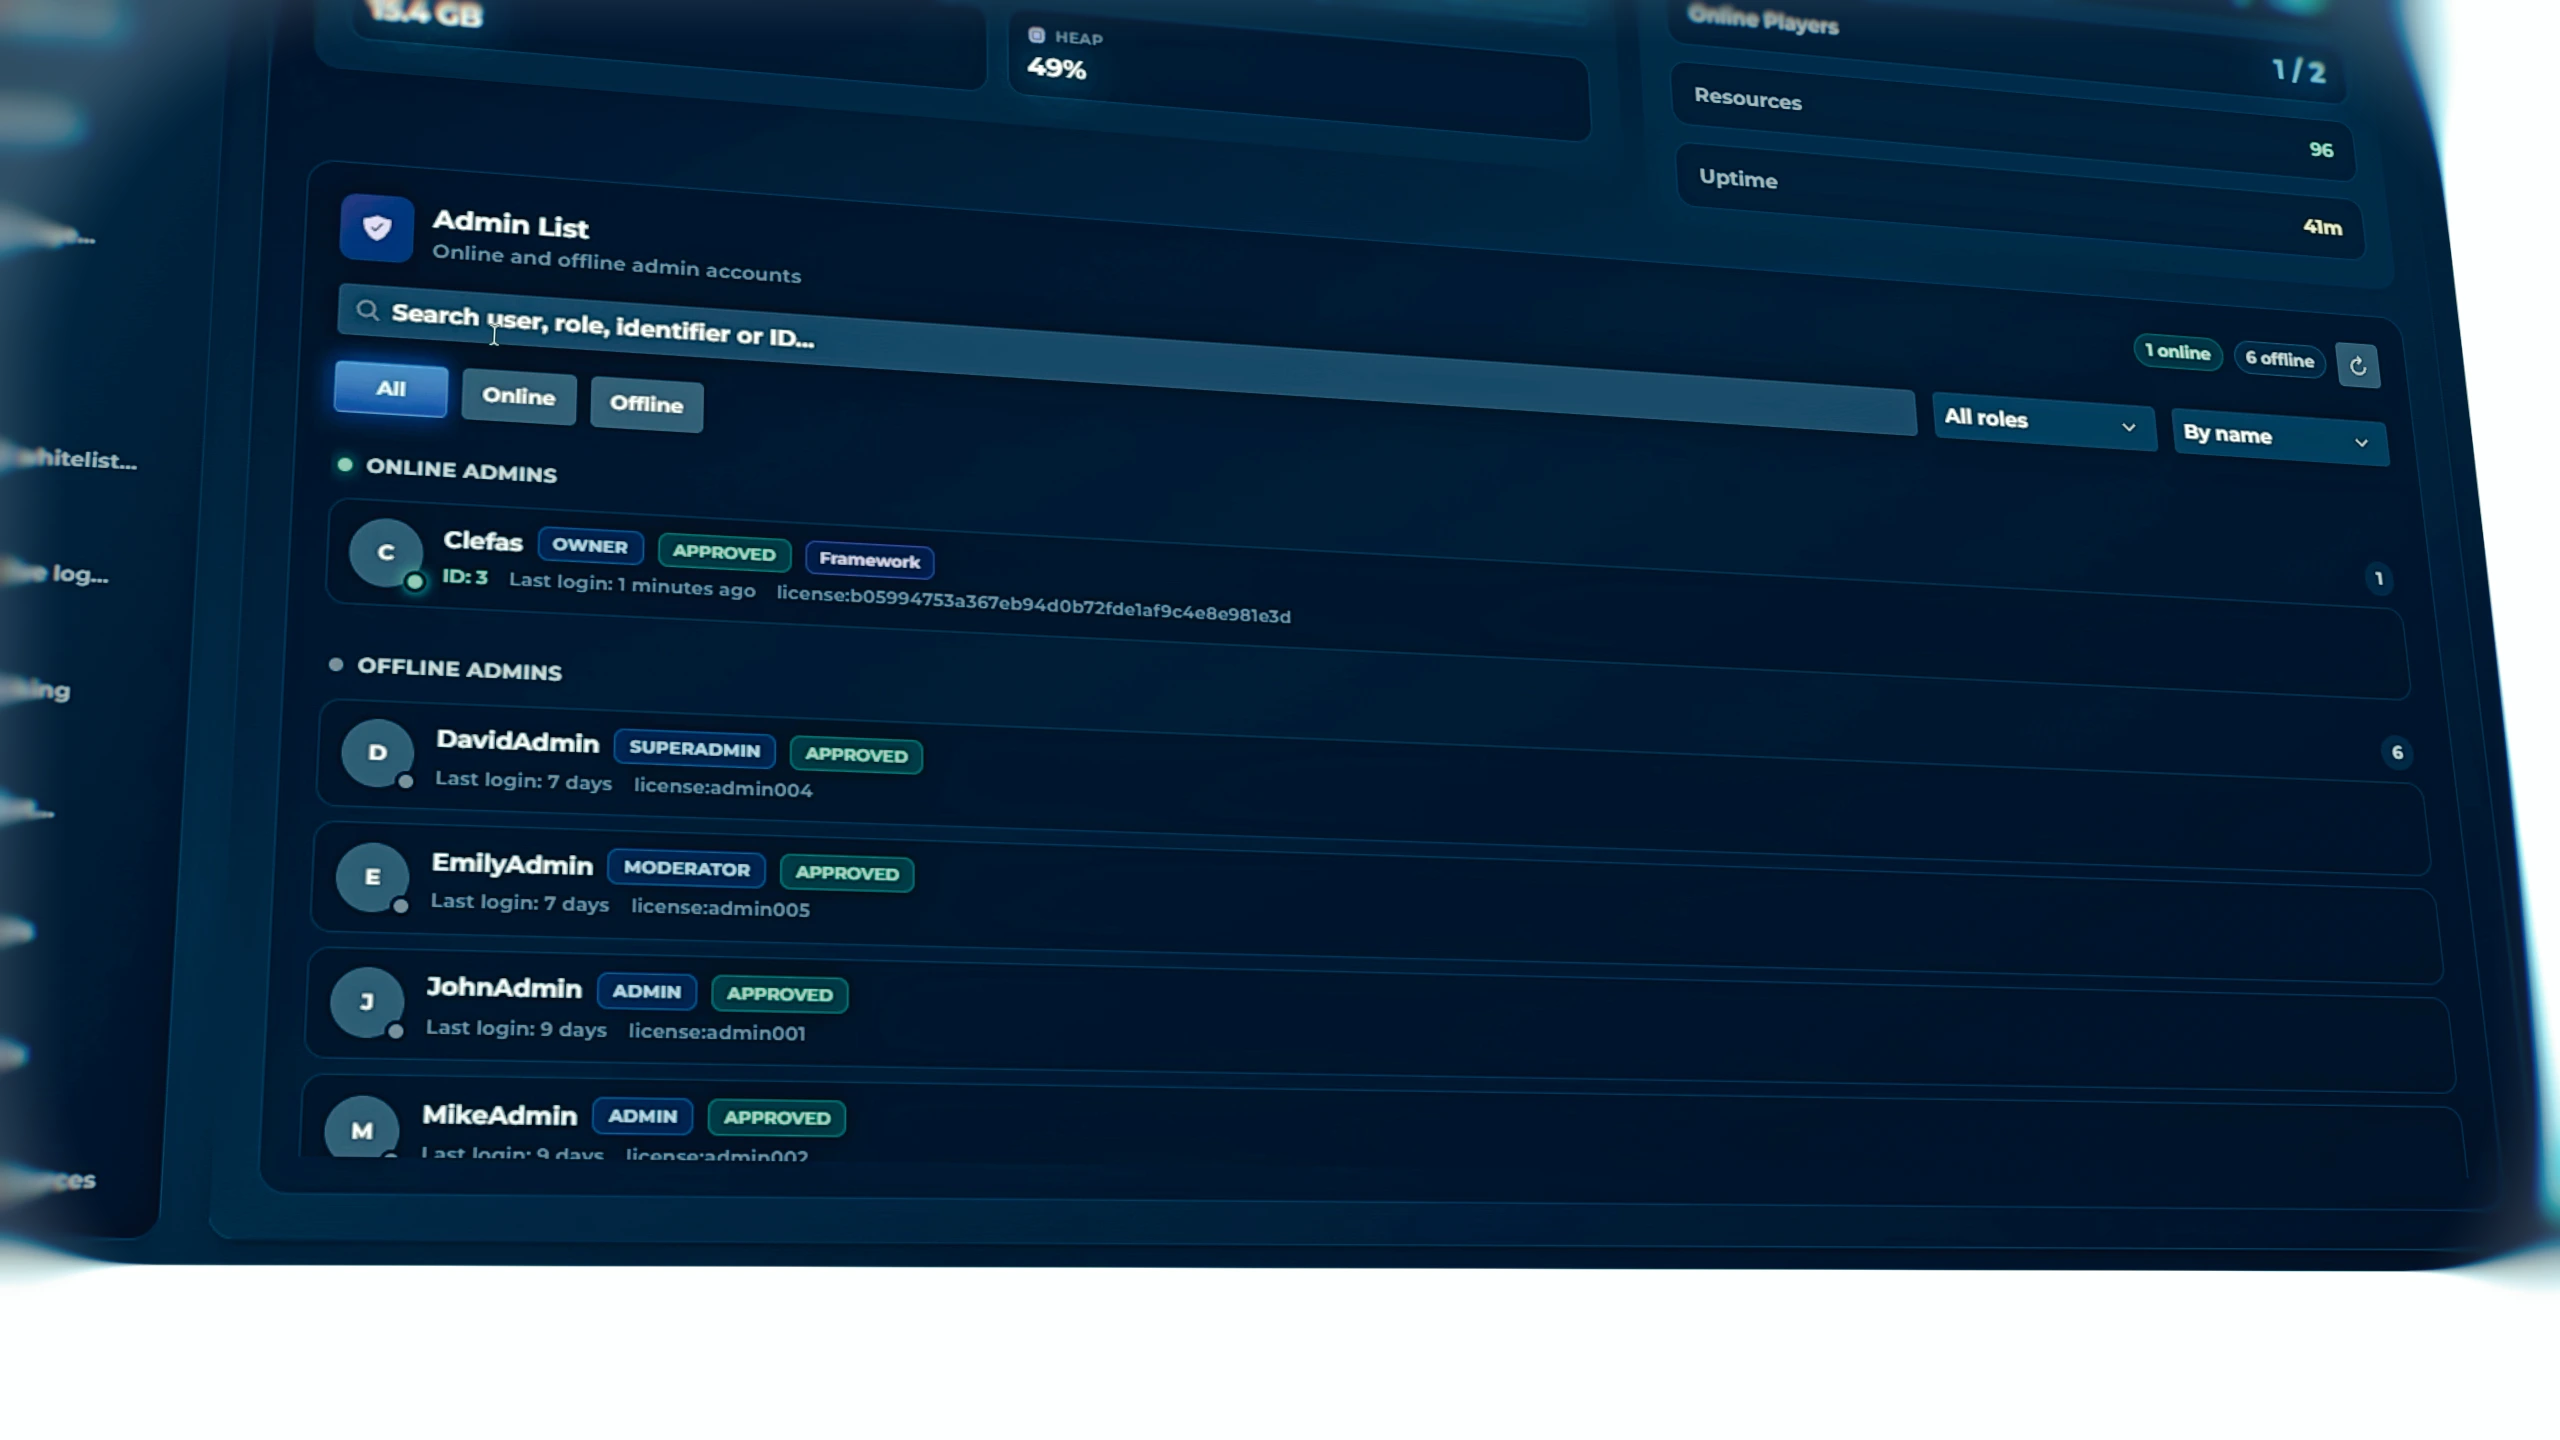Click the count badge 1 on Clefas row
The height and width of the screenshot is (1440, 2560).
coord(2379,578)
